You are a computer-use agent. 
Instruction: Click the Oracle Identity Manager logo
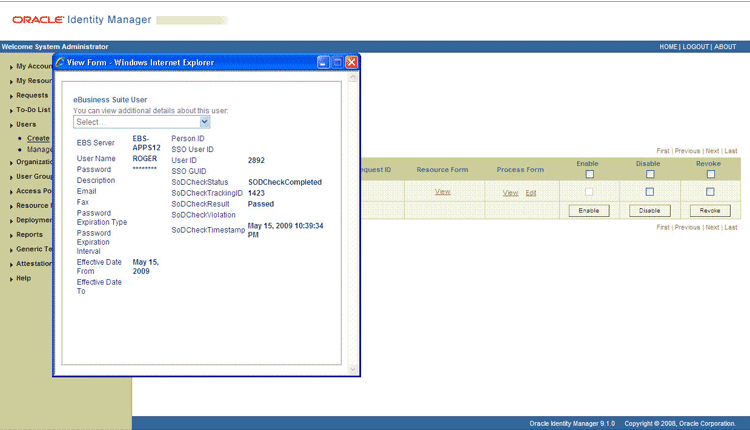click(82, 20)
